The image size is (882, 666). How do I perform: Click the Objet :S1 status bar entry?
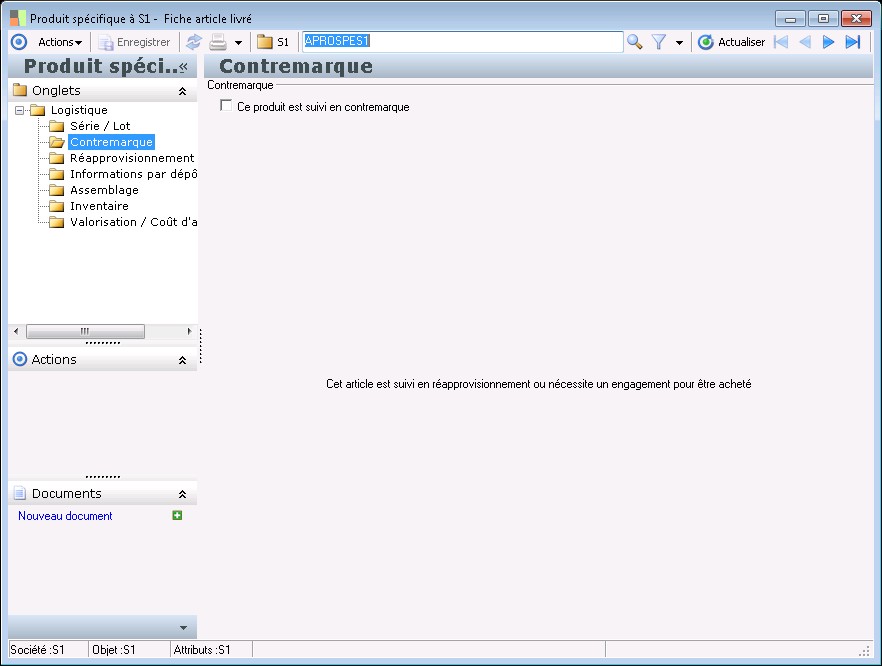(114, 650)
